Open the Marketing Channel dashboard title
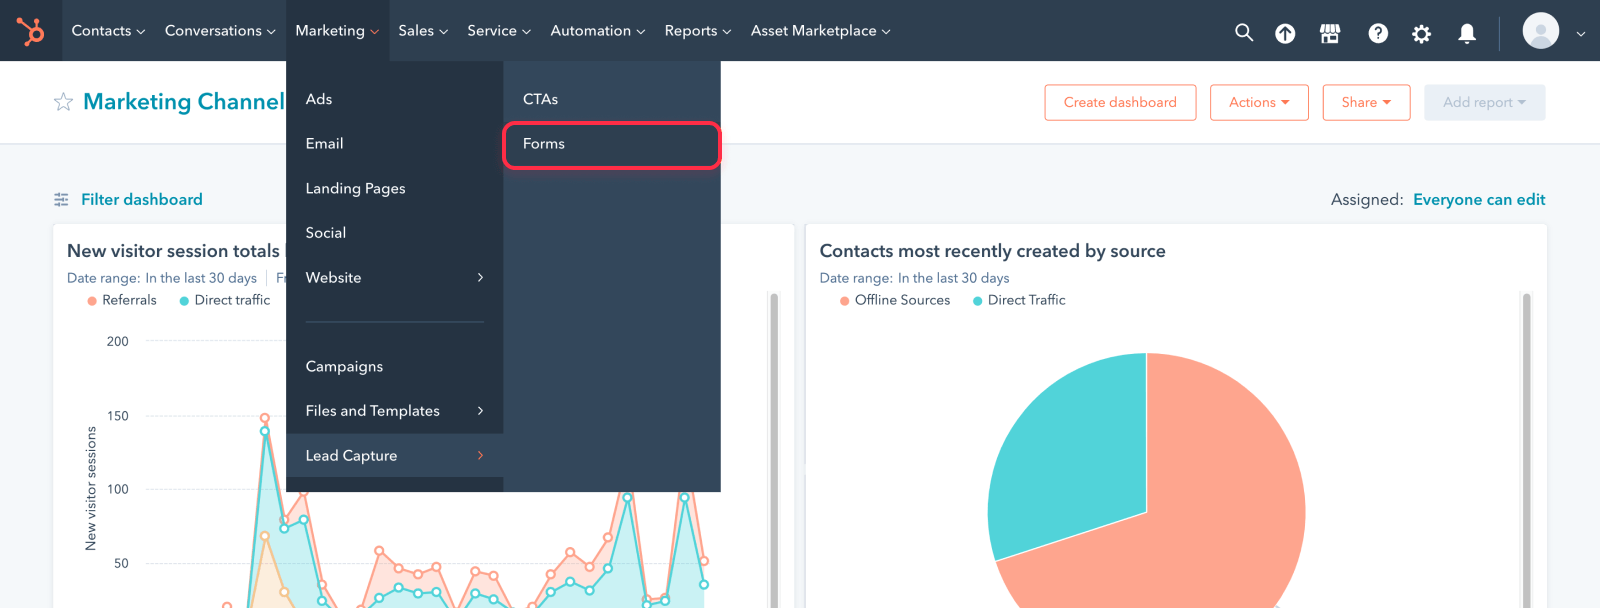 [184, 102]
